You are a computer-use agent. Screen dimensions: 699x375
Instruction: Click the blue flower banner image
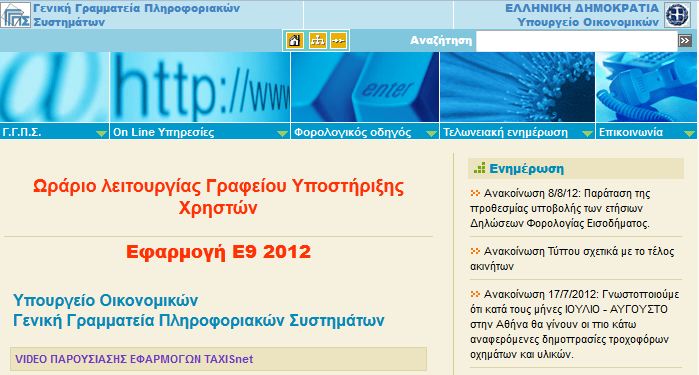517,87
